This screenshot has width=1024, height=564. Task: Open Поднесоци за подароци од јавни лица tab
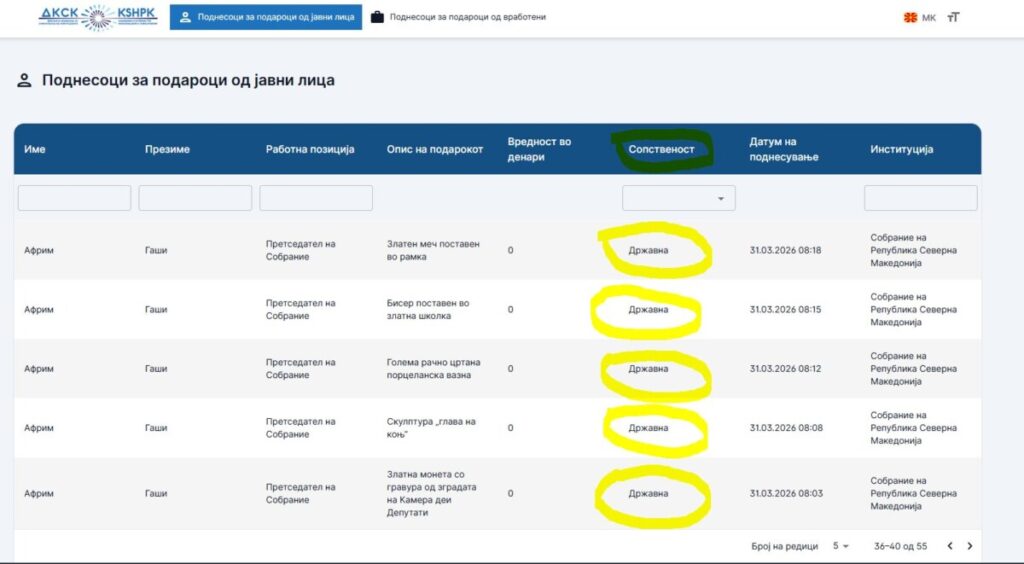pyautogui.click(x=266, y=17)
